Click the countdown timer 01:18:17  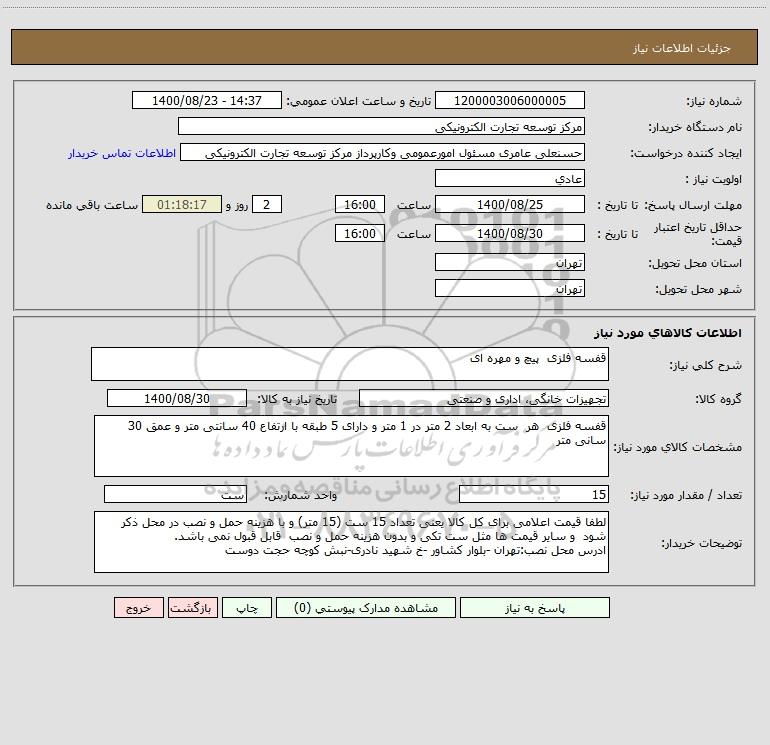(x=182, y=204)
